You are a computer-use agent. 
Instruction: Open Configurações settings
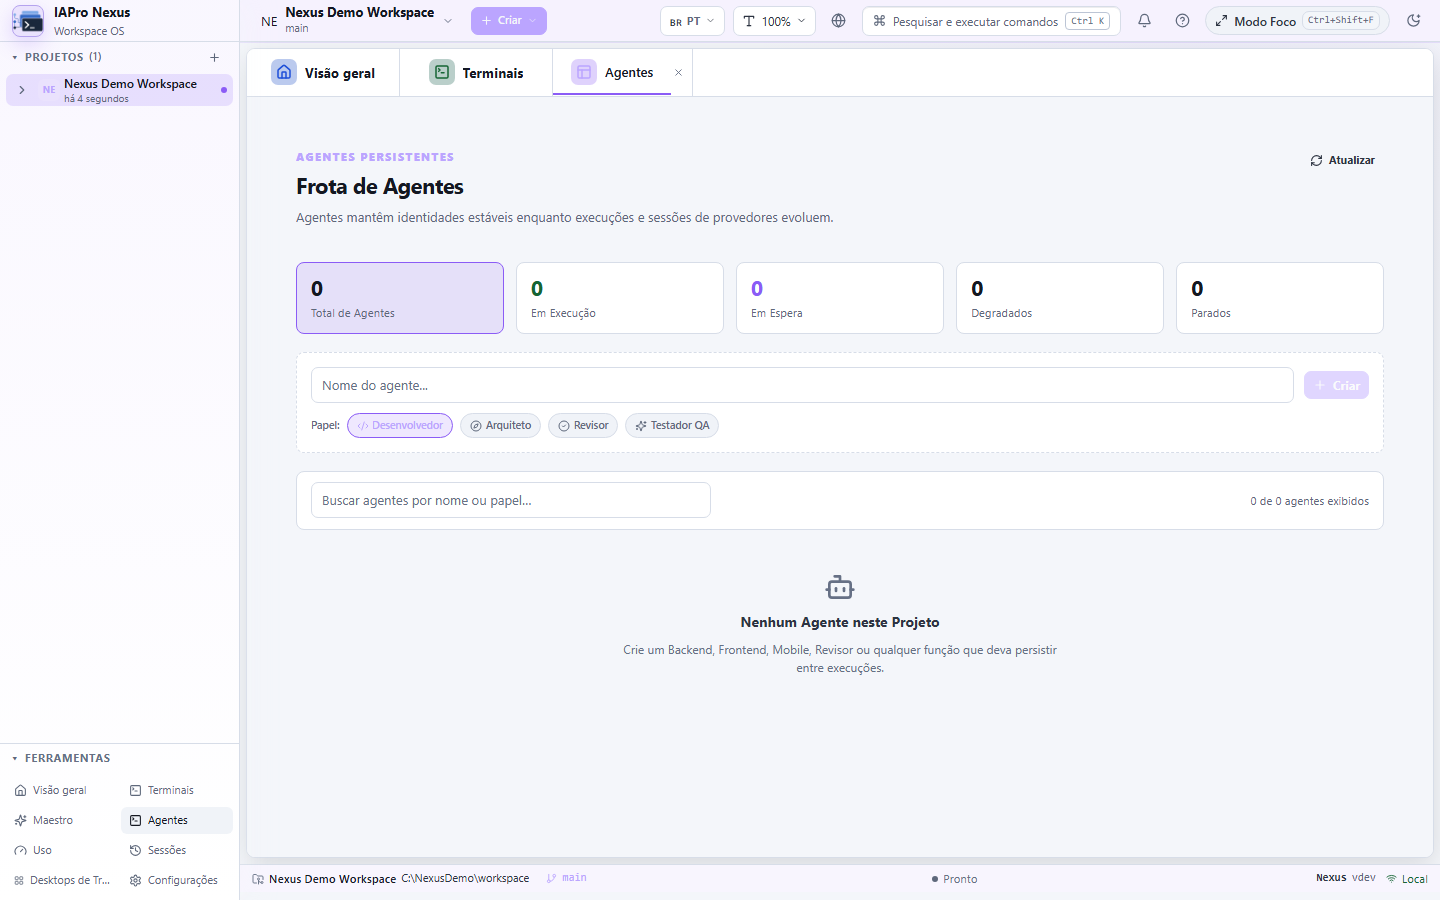coord(177,880)
